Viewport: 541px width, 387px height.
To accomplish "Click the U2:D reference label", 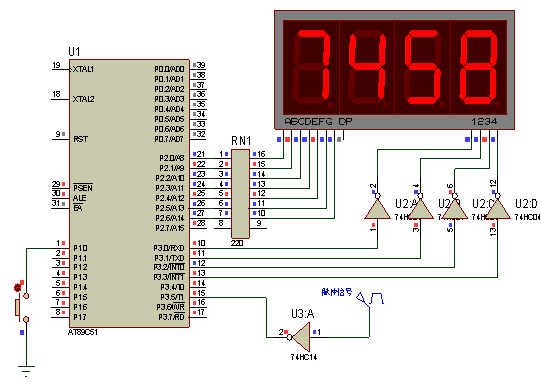I will (526, 204).
